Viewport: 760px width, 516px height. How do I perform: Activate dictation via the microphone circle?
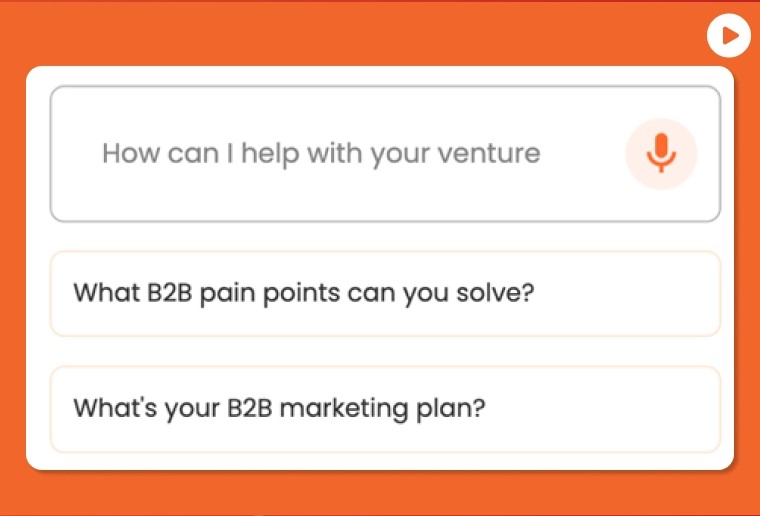click(x=661, y=153)
